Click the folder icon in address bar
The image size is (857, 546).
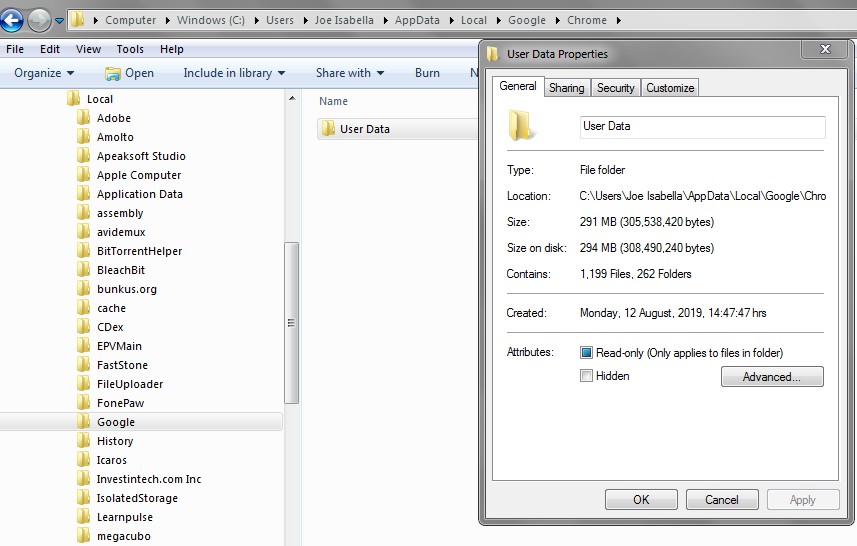click(x=78, y=20)
